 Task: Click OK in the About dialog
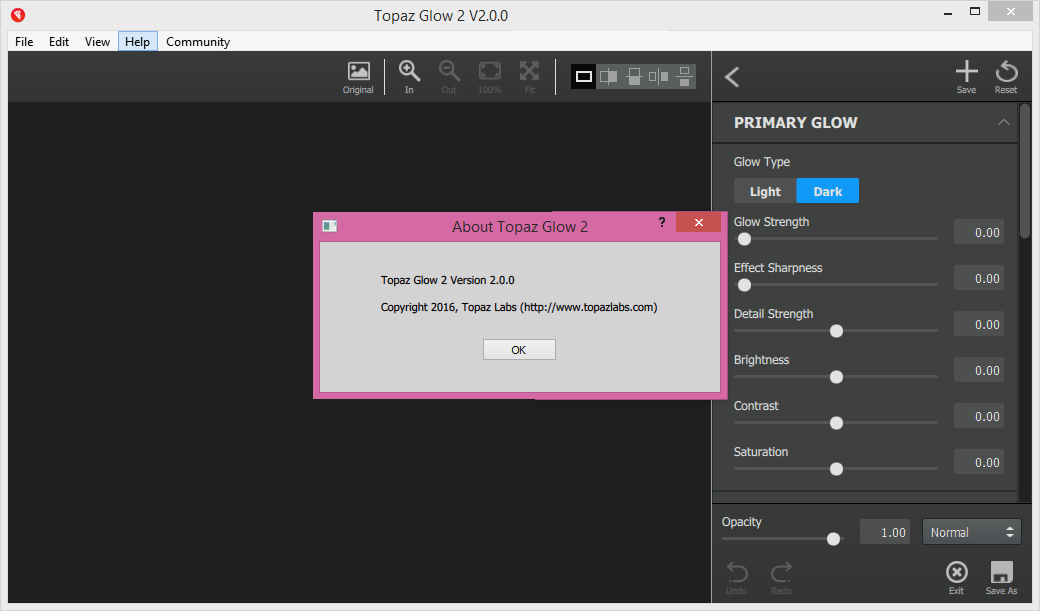(x=519, y=350)
